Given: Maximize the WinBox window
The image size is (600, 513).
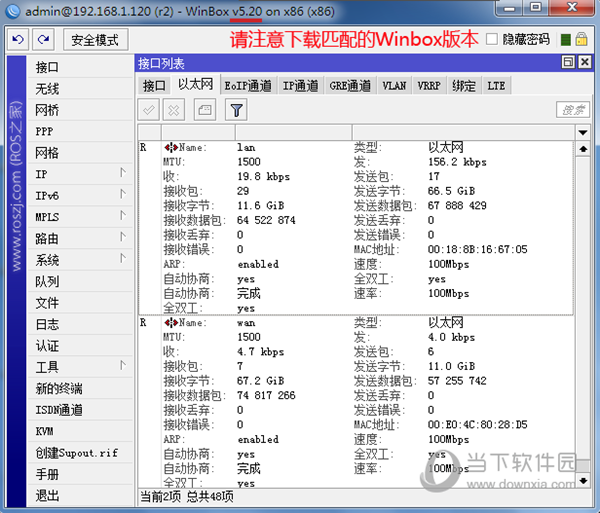Looking at the screenshot, I should (536, 8).
